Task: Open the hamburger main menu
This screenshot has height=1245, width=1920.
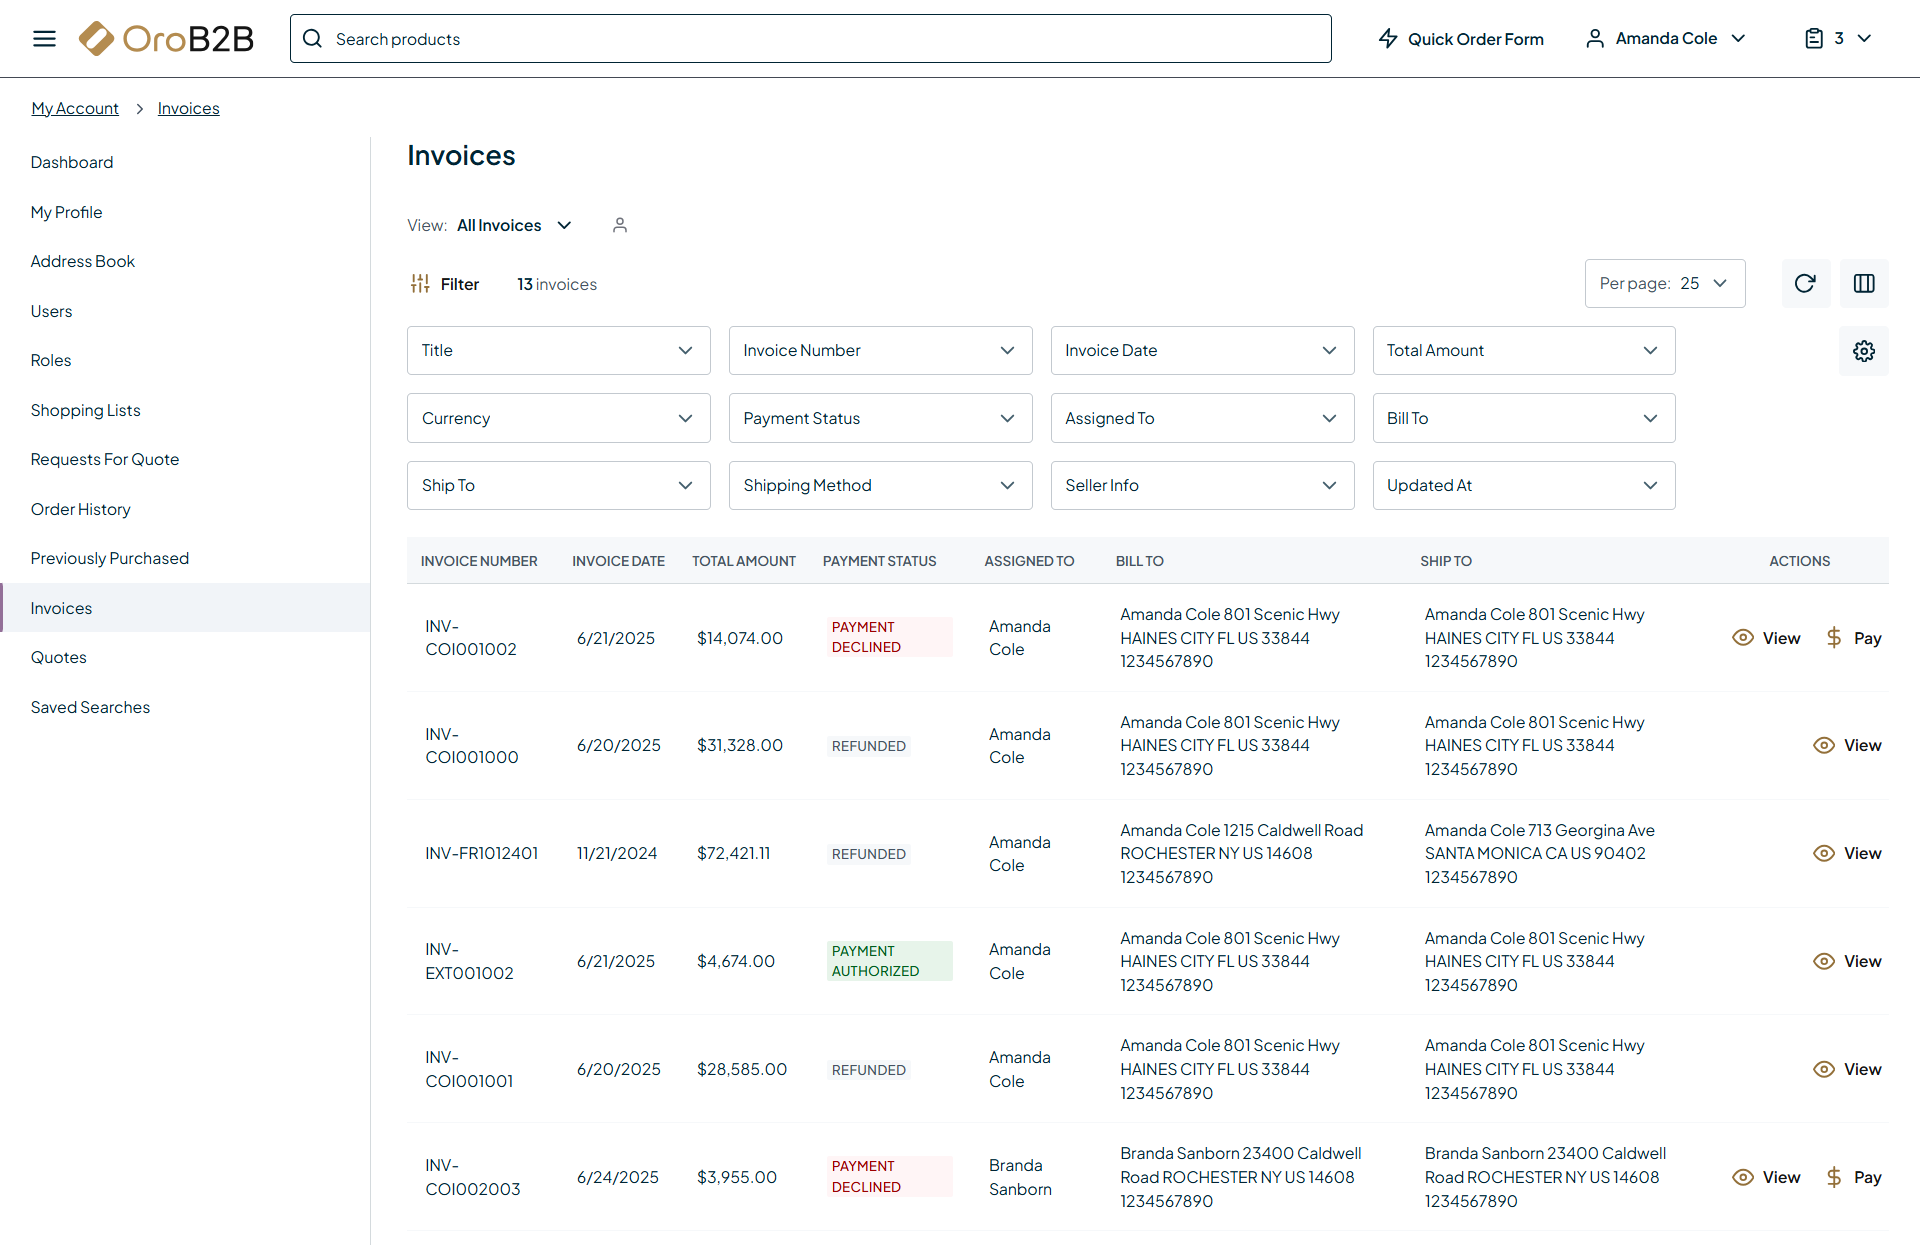Action: coord(44,39)
